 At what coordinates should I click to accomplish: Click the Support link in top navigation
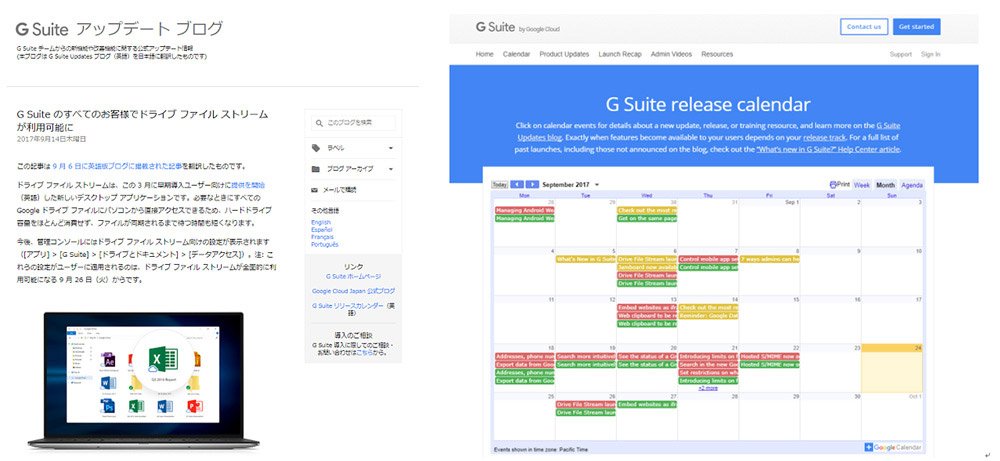(901, 54)
